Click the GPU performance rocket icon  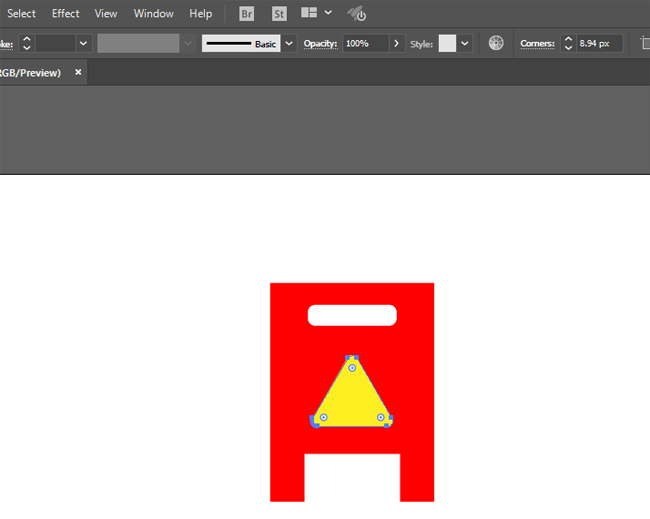356,14
